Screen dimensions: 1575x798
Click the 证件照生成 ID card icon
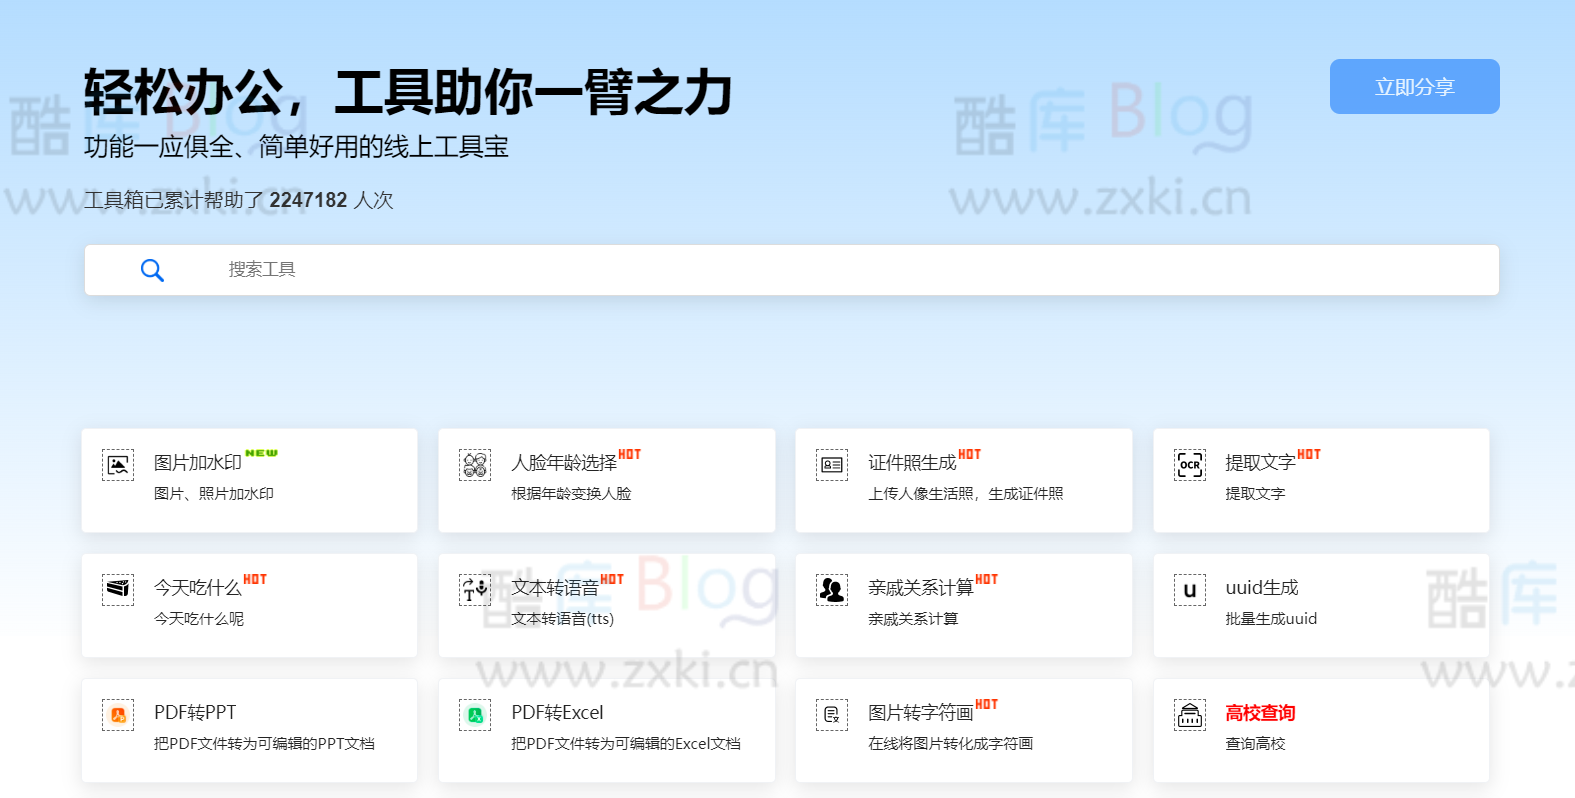tap(832, 465)
